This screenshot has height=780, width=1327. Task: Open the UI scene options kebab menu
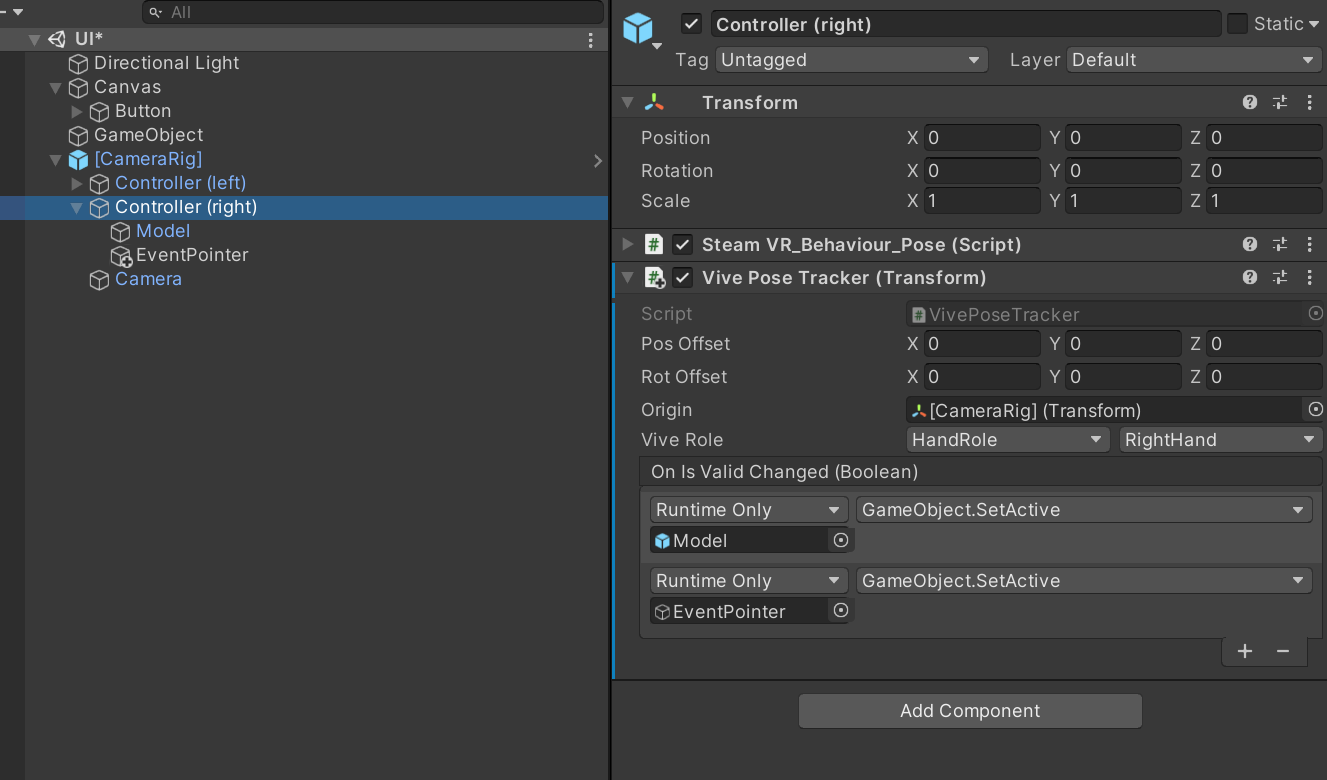tap(591, 40)
